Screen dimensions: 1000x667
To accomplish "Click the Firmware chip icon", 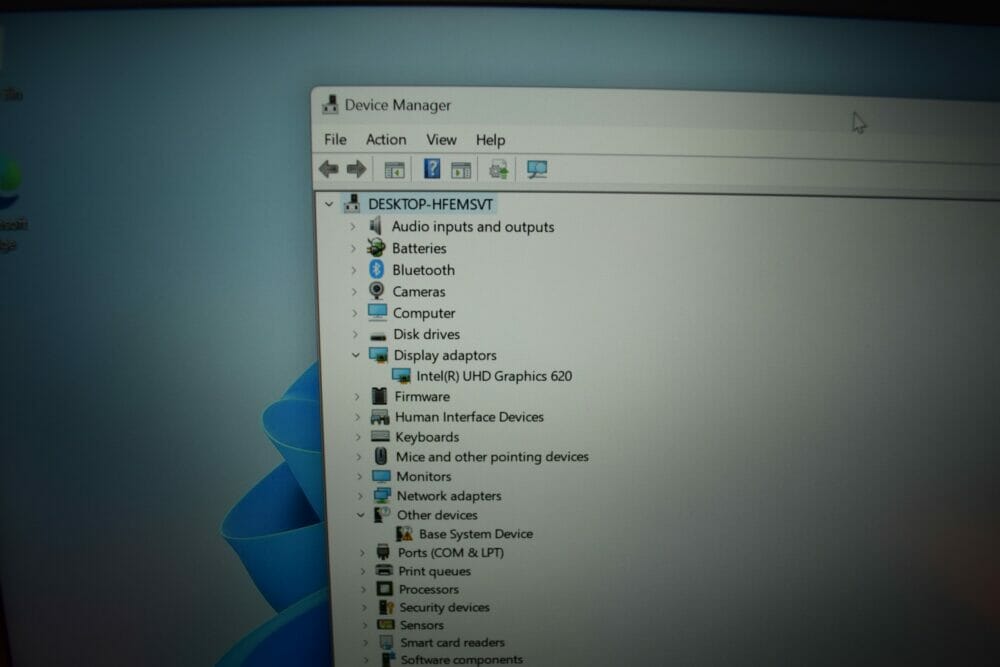I will pos(379,396).
